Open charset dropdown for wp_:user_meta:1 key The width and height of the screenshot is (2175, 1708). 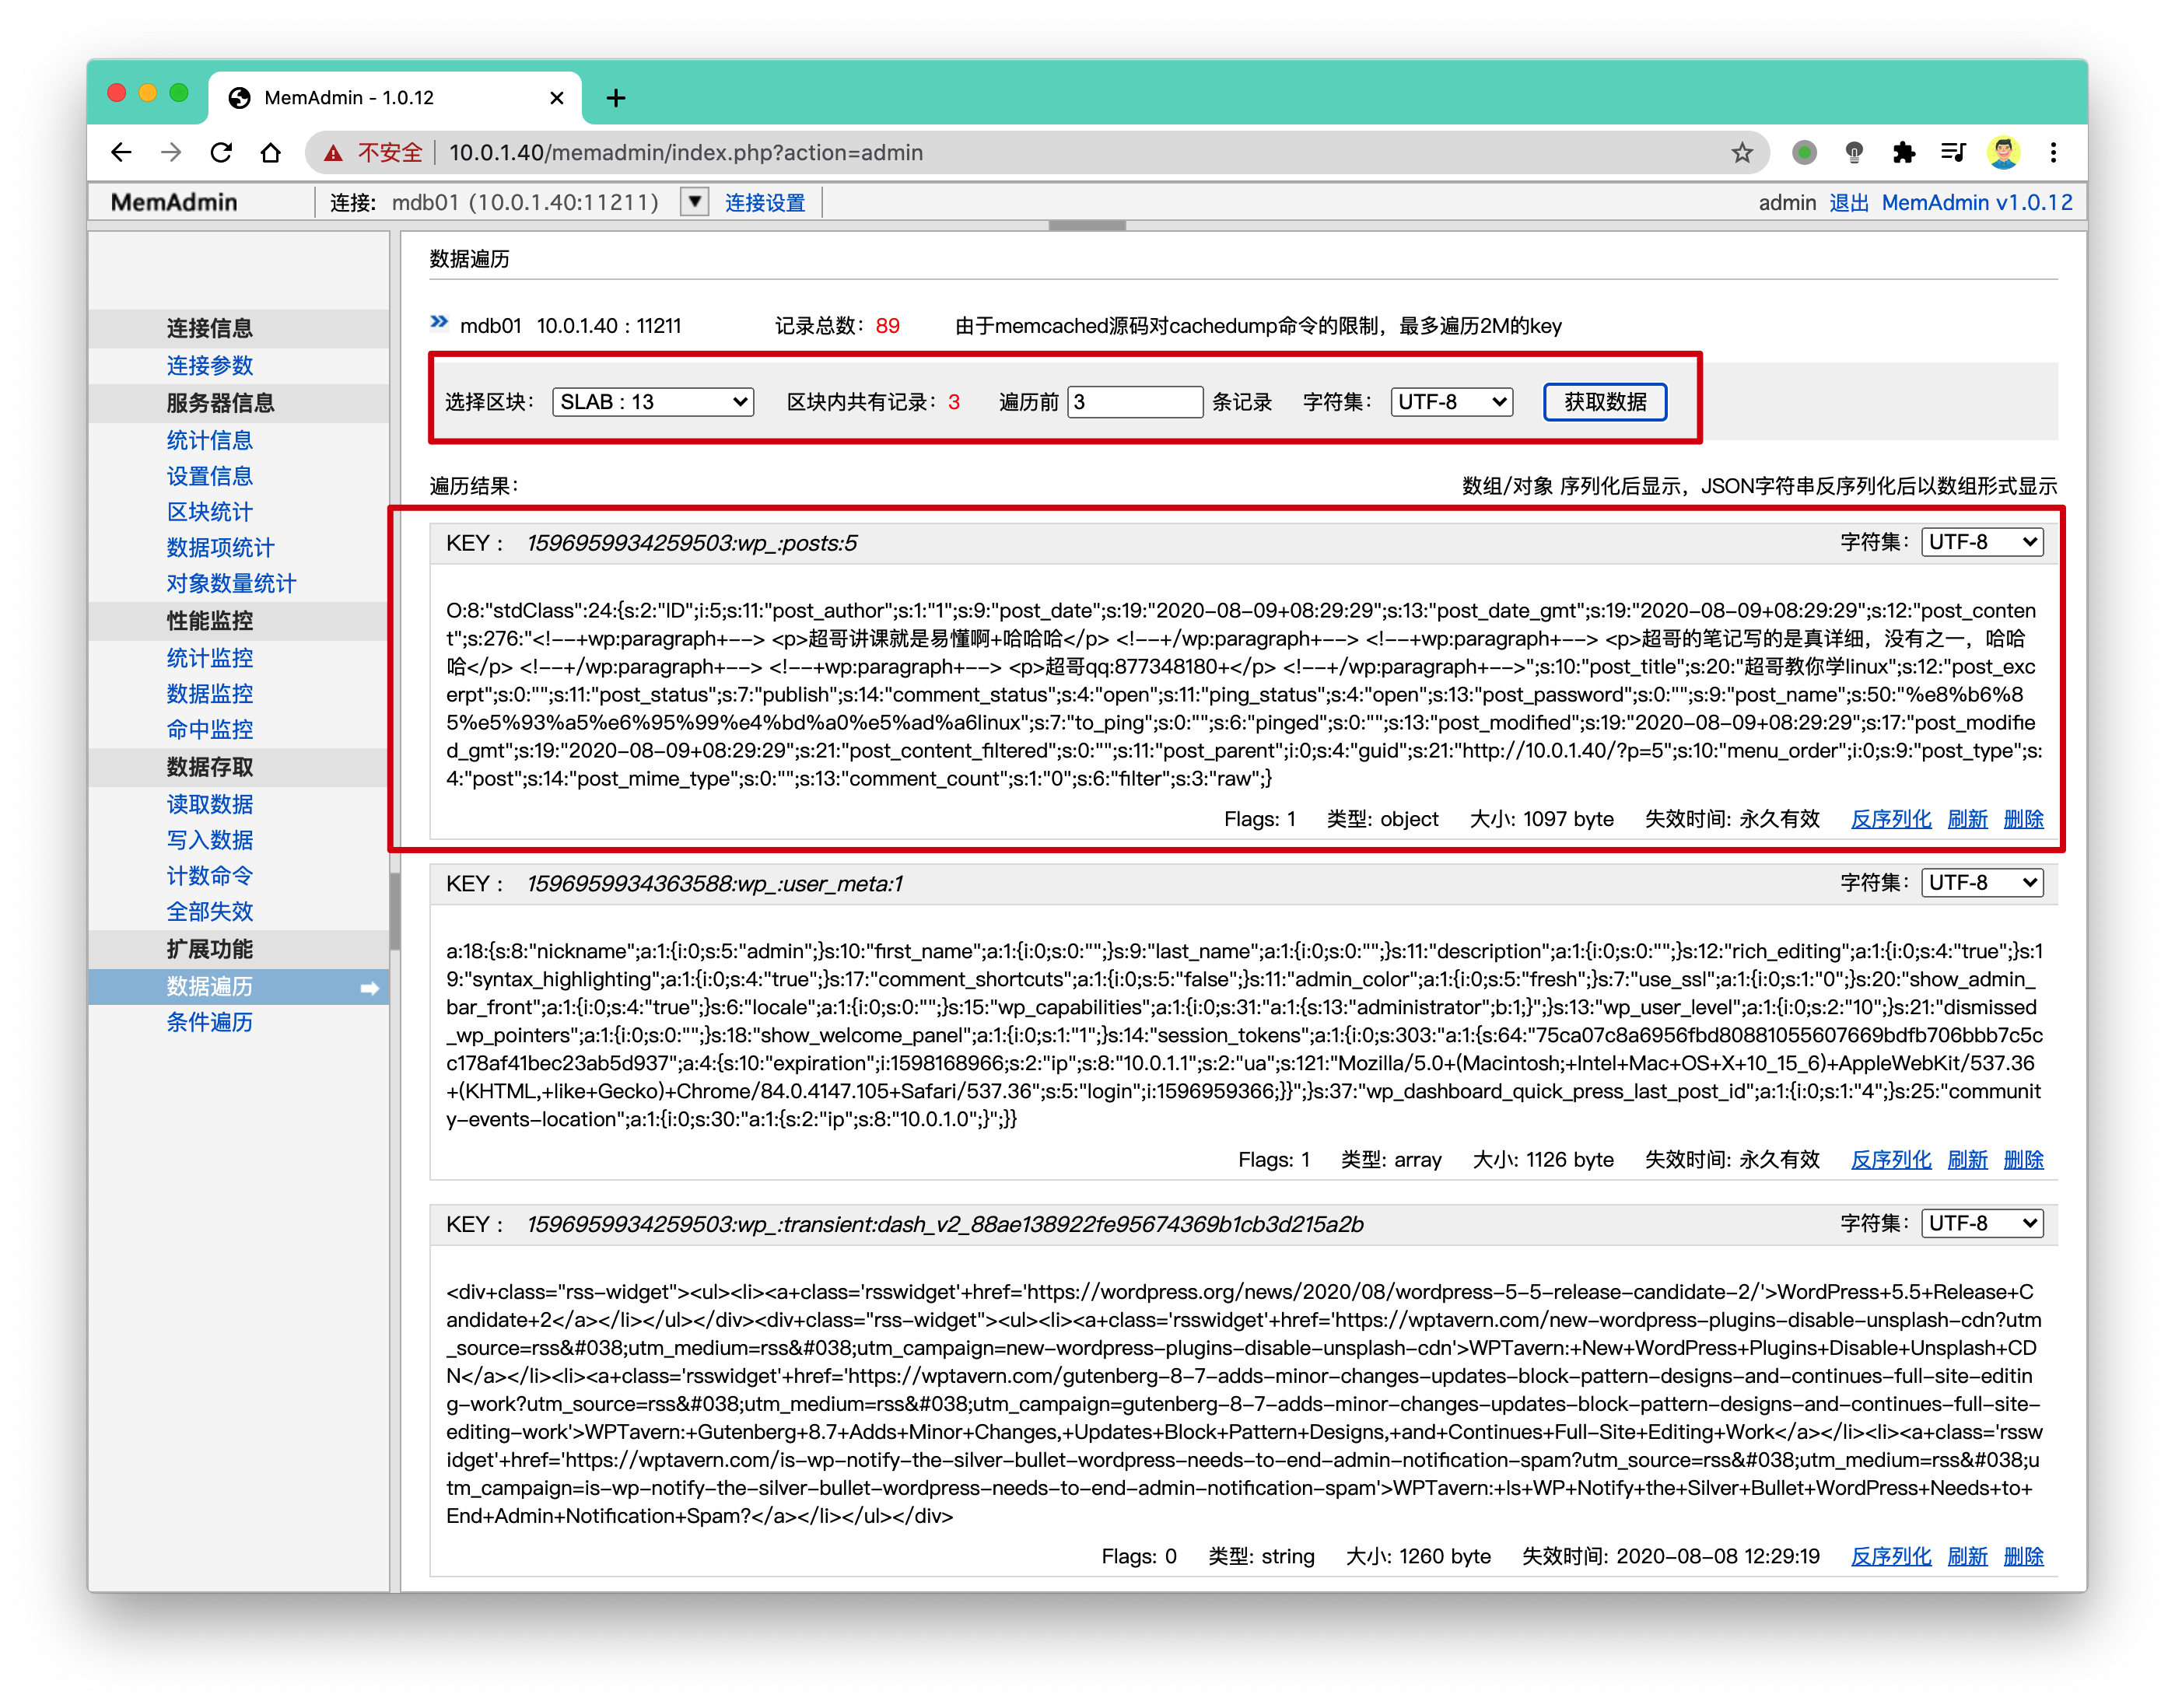click(x=1982, y=883)
